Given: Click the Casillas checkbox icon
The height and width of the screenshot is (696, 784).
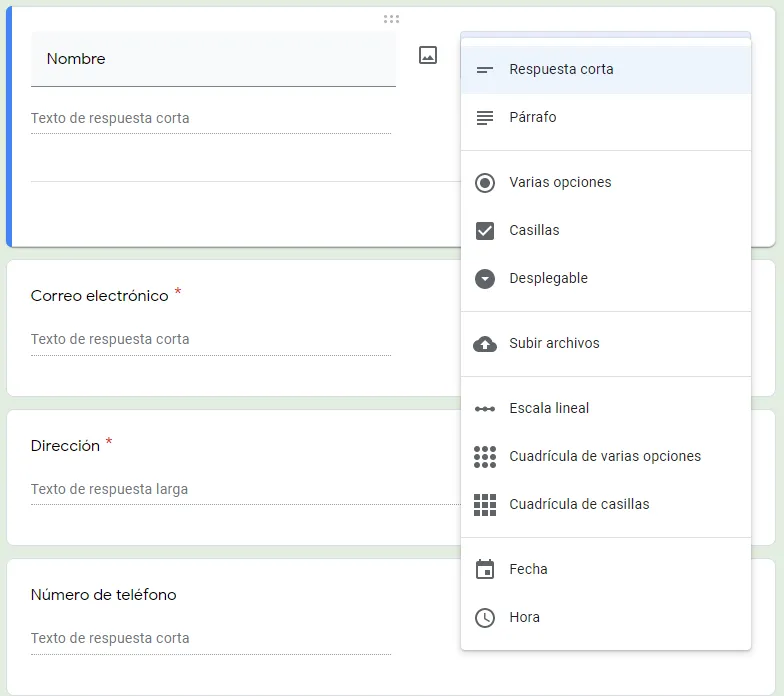Looking at the screenshot, I should (484, 230).
